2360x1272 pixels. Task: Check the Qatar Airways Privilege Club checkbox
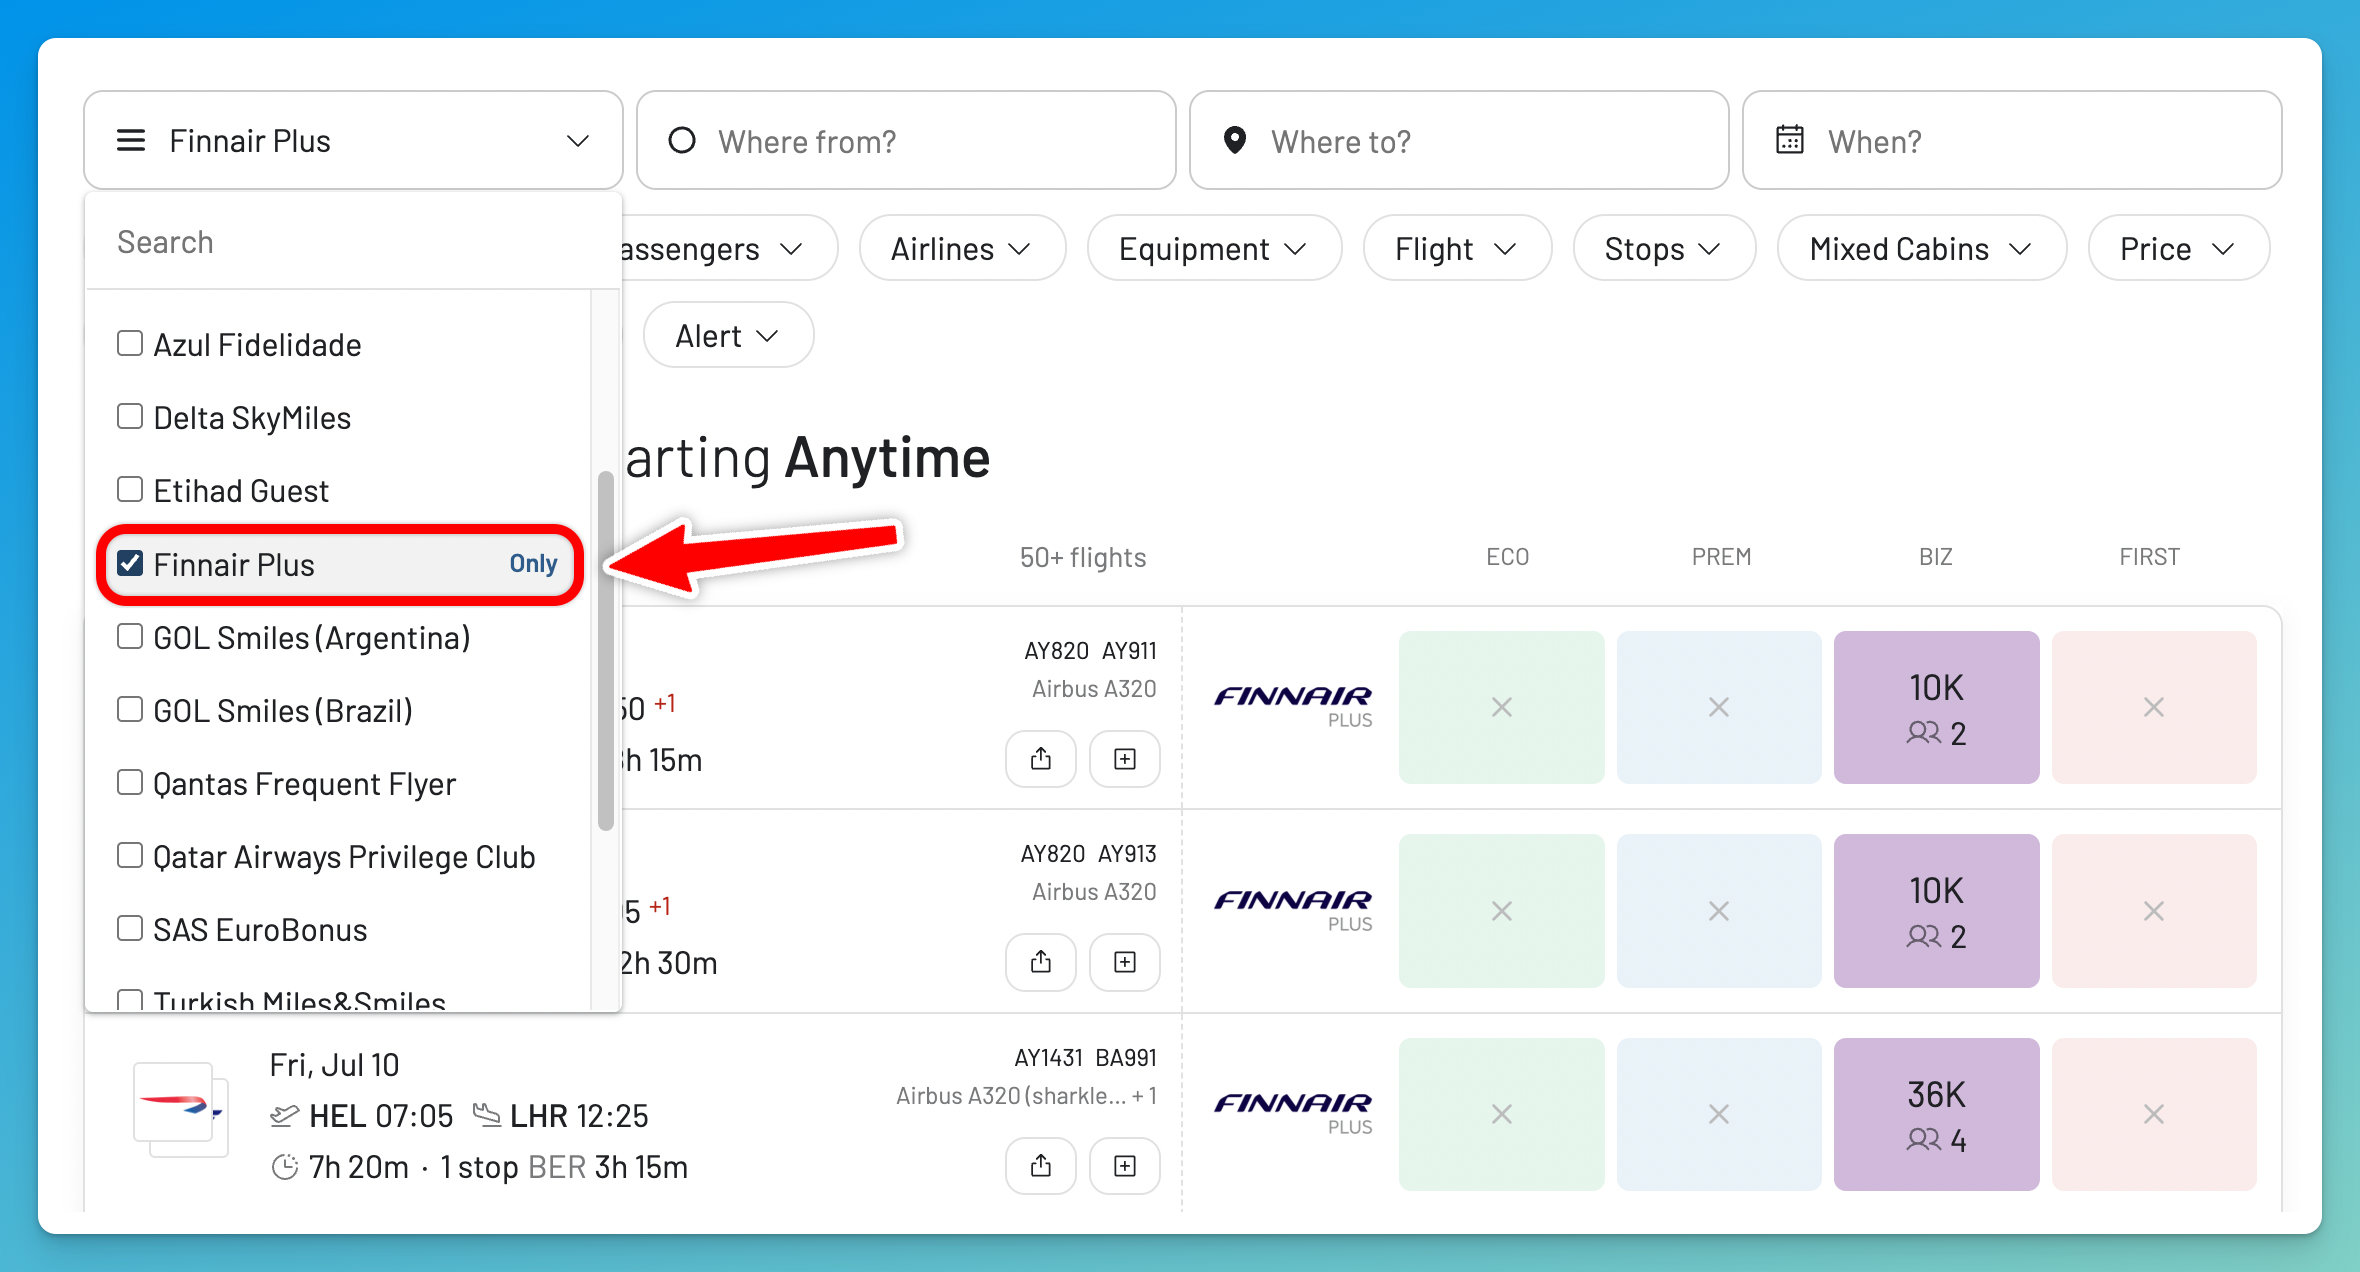130,855
